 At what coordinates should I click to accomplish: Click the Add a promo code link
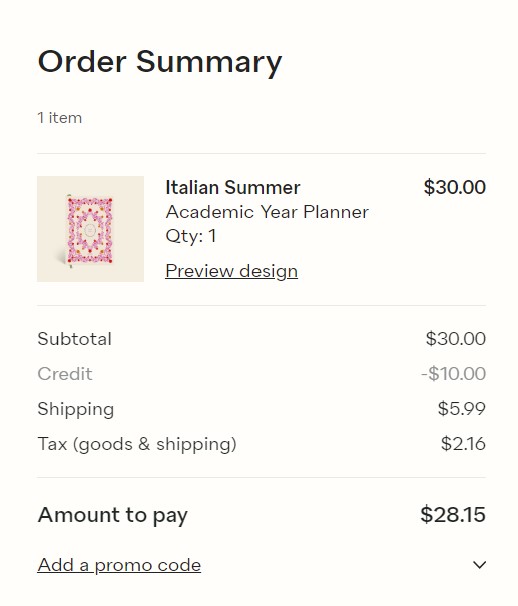point(119,565)
